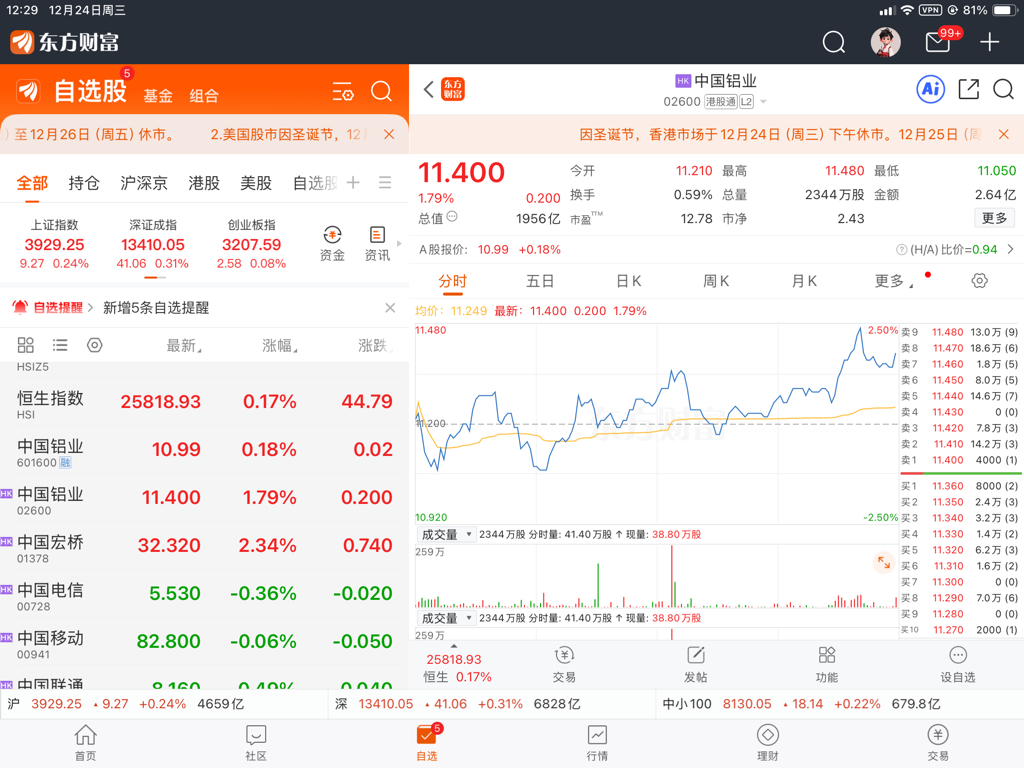Open 上证指数 3929.25 index card
This screenshot has height=768, width=1024.
55,244
